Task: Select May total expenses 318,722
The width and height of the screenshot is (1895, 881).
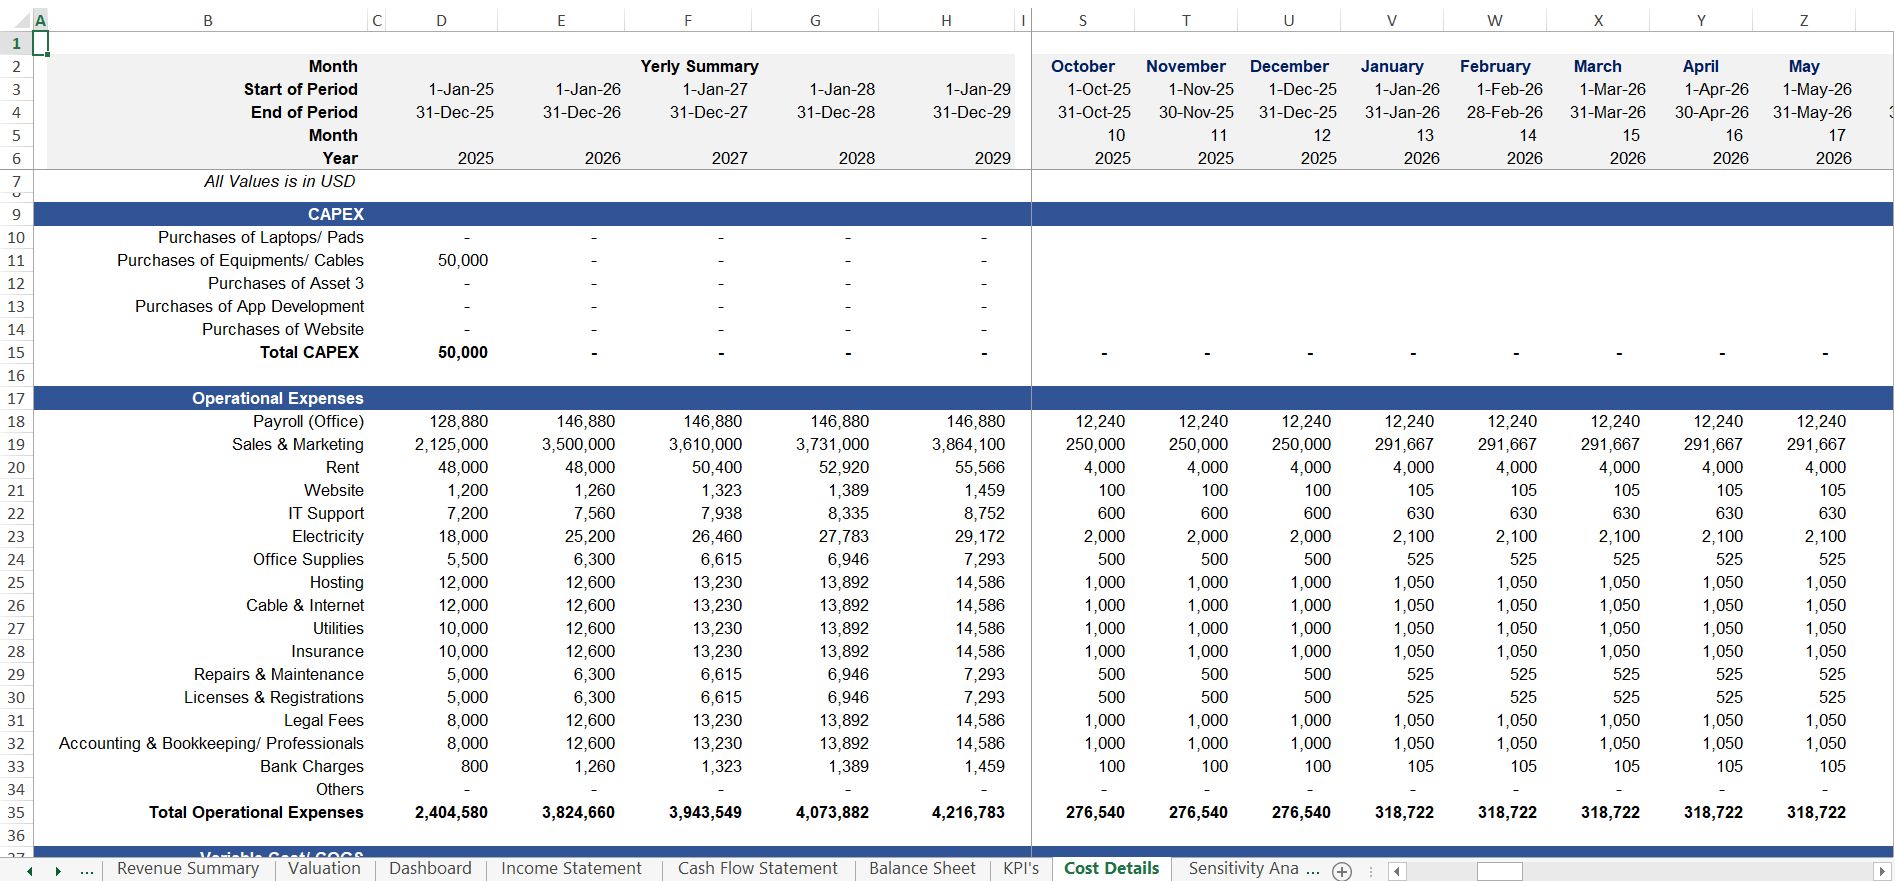Action: tap(1816, 812)
